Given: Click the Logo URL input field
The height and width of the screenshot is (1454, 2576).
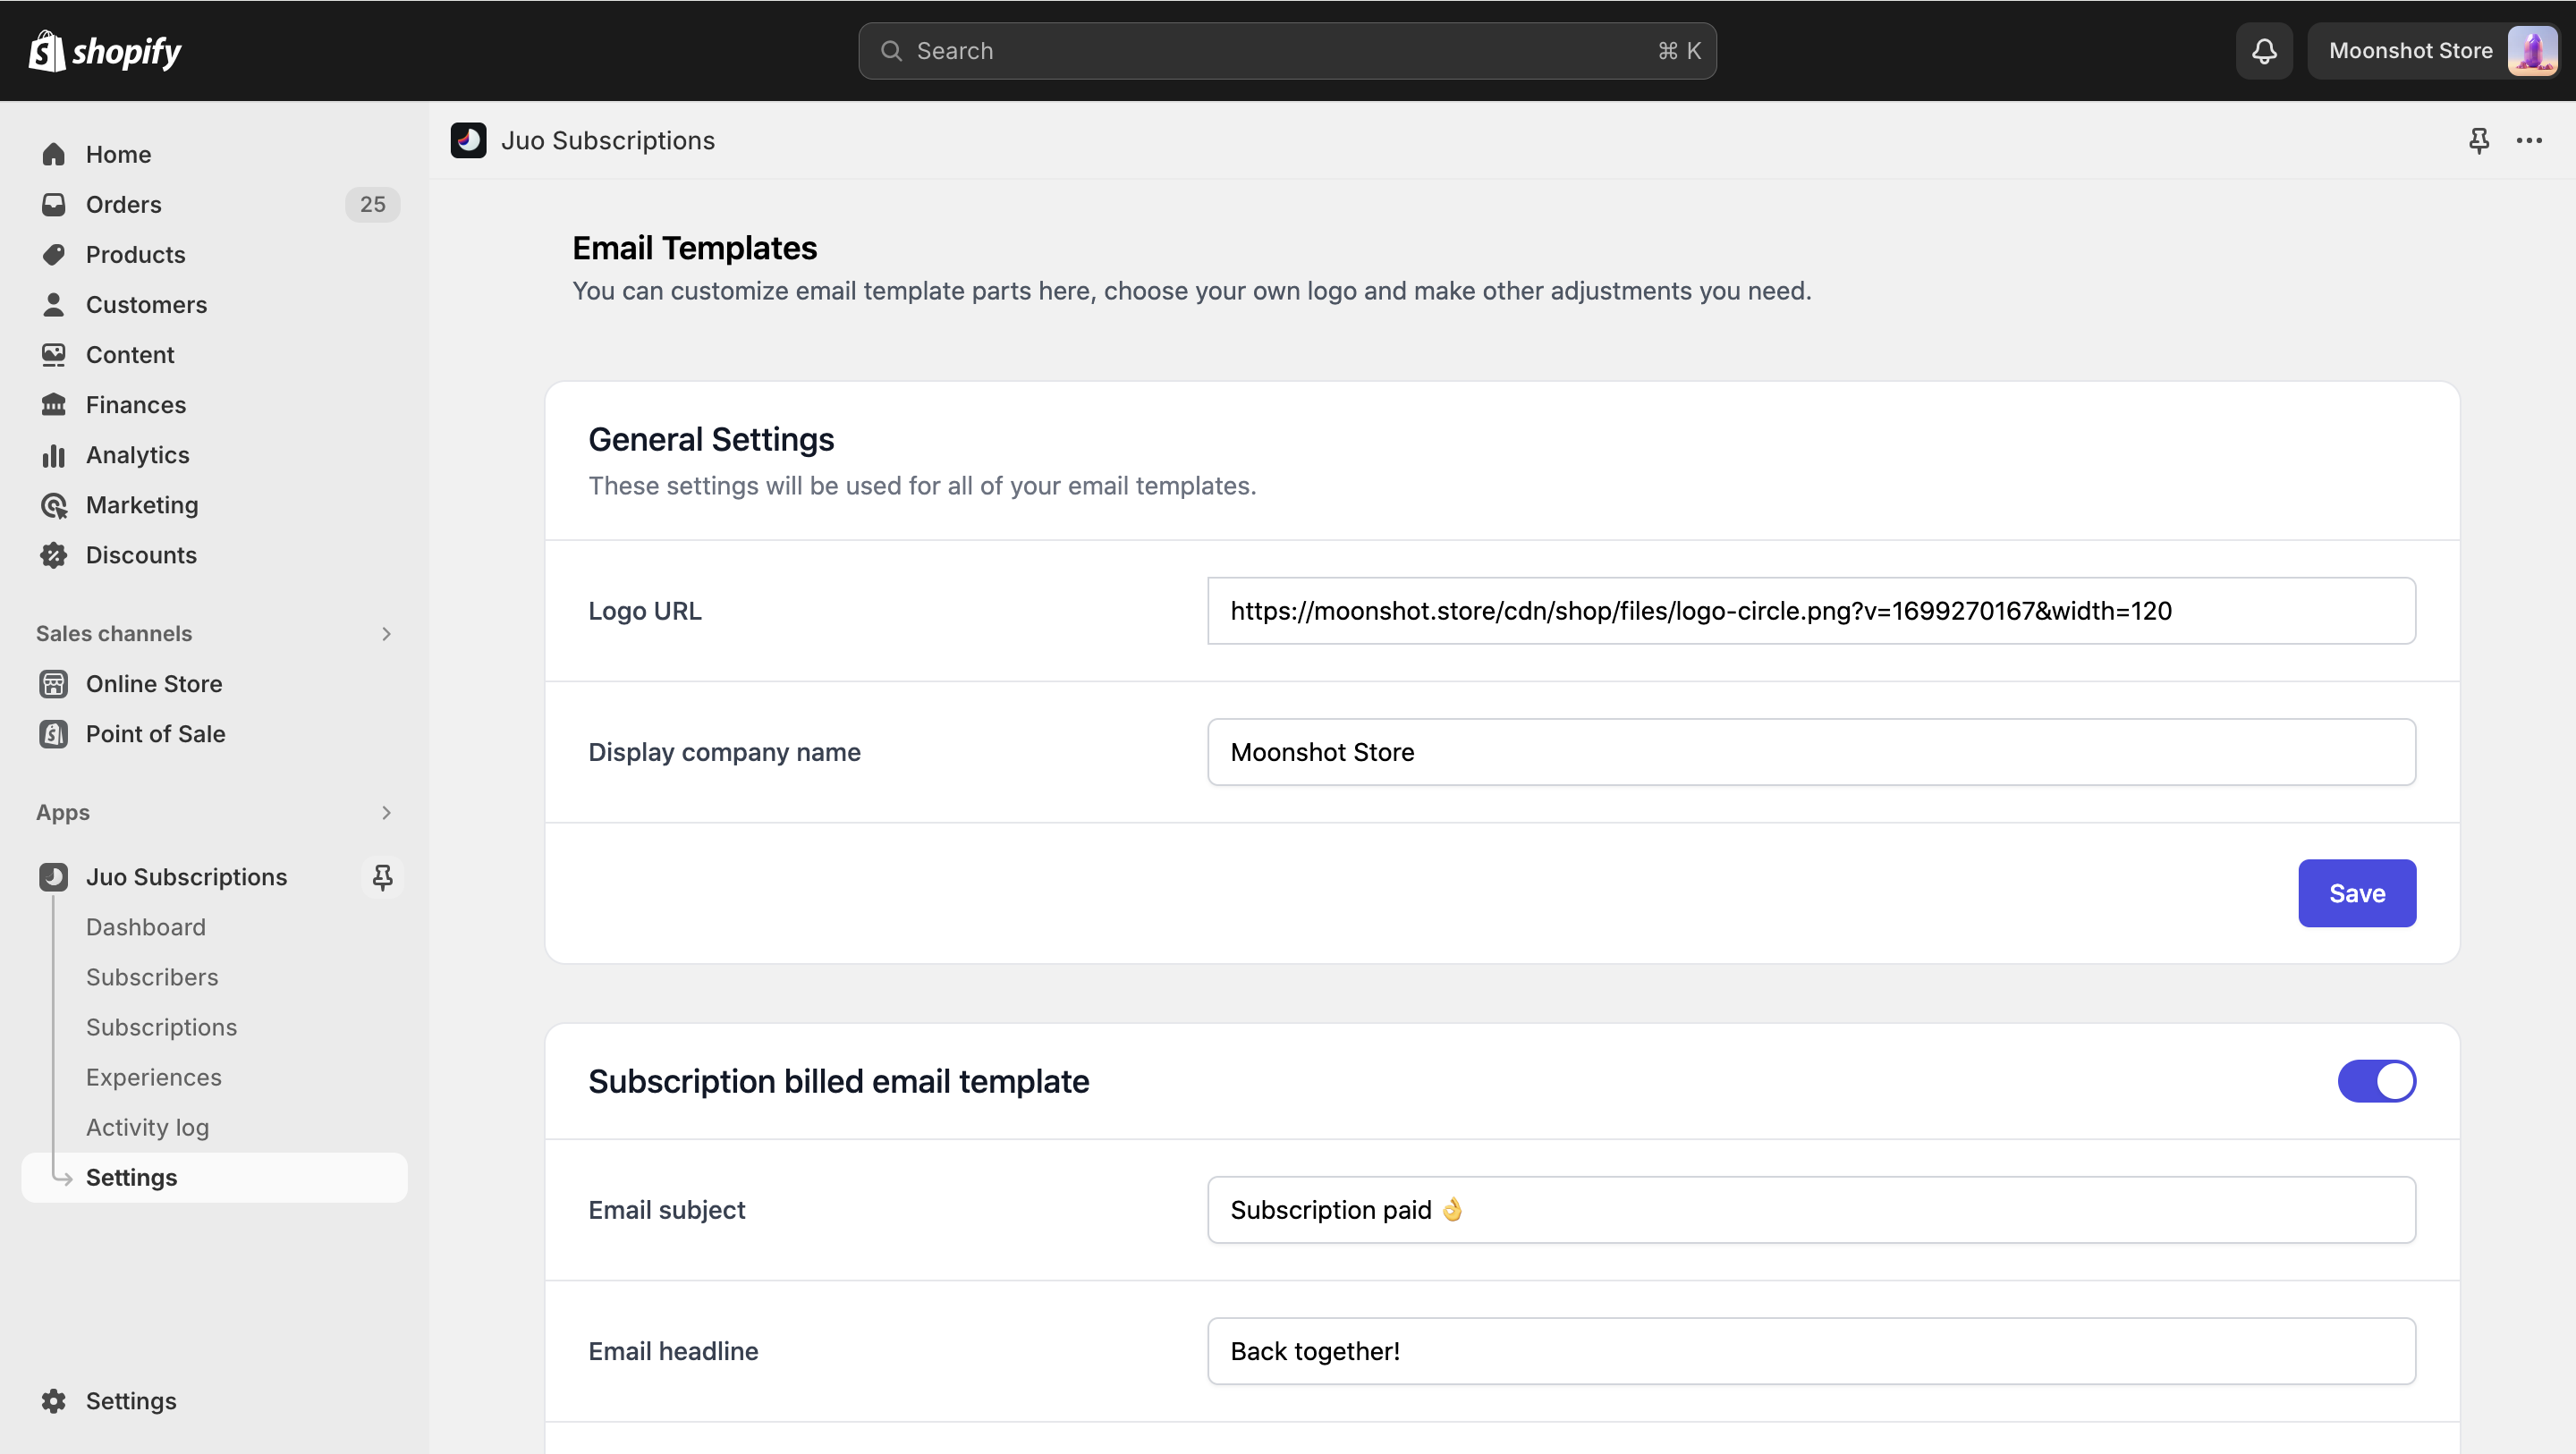Looking at the screenshot, I should (1811, 610).
